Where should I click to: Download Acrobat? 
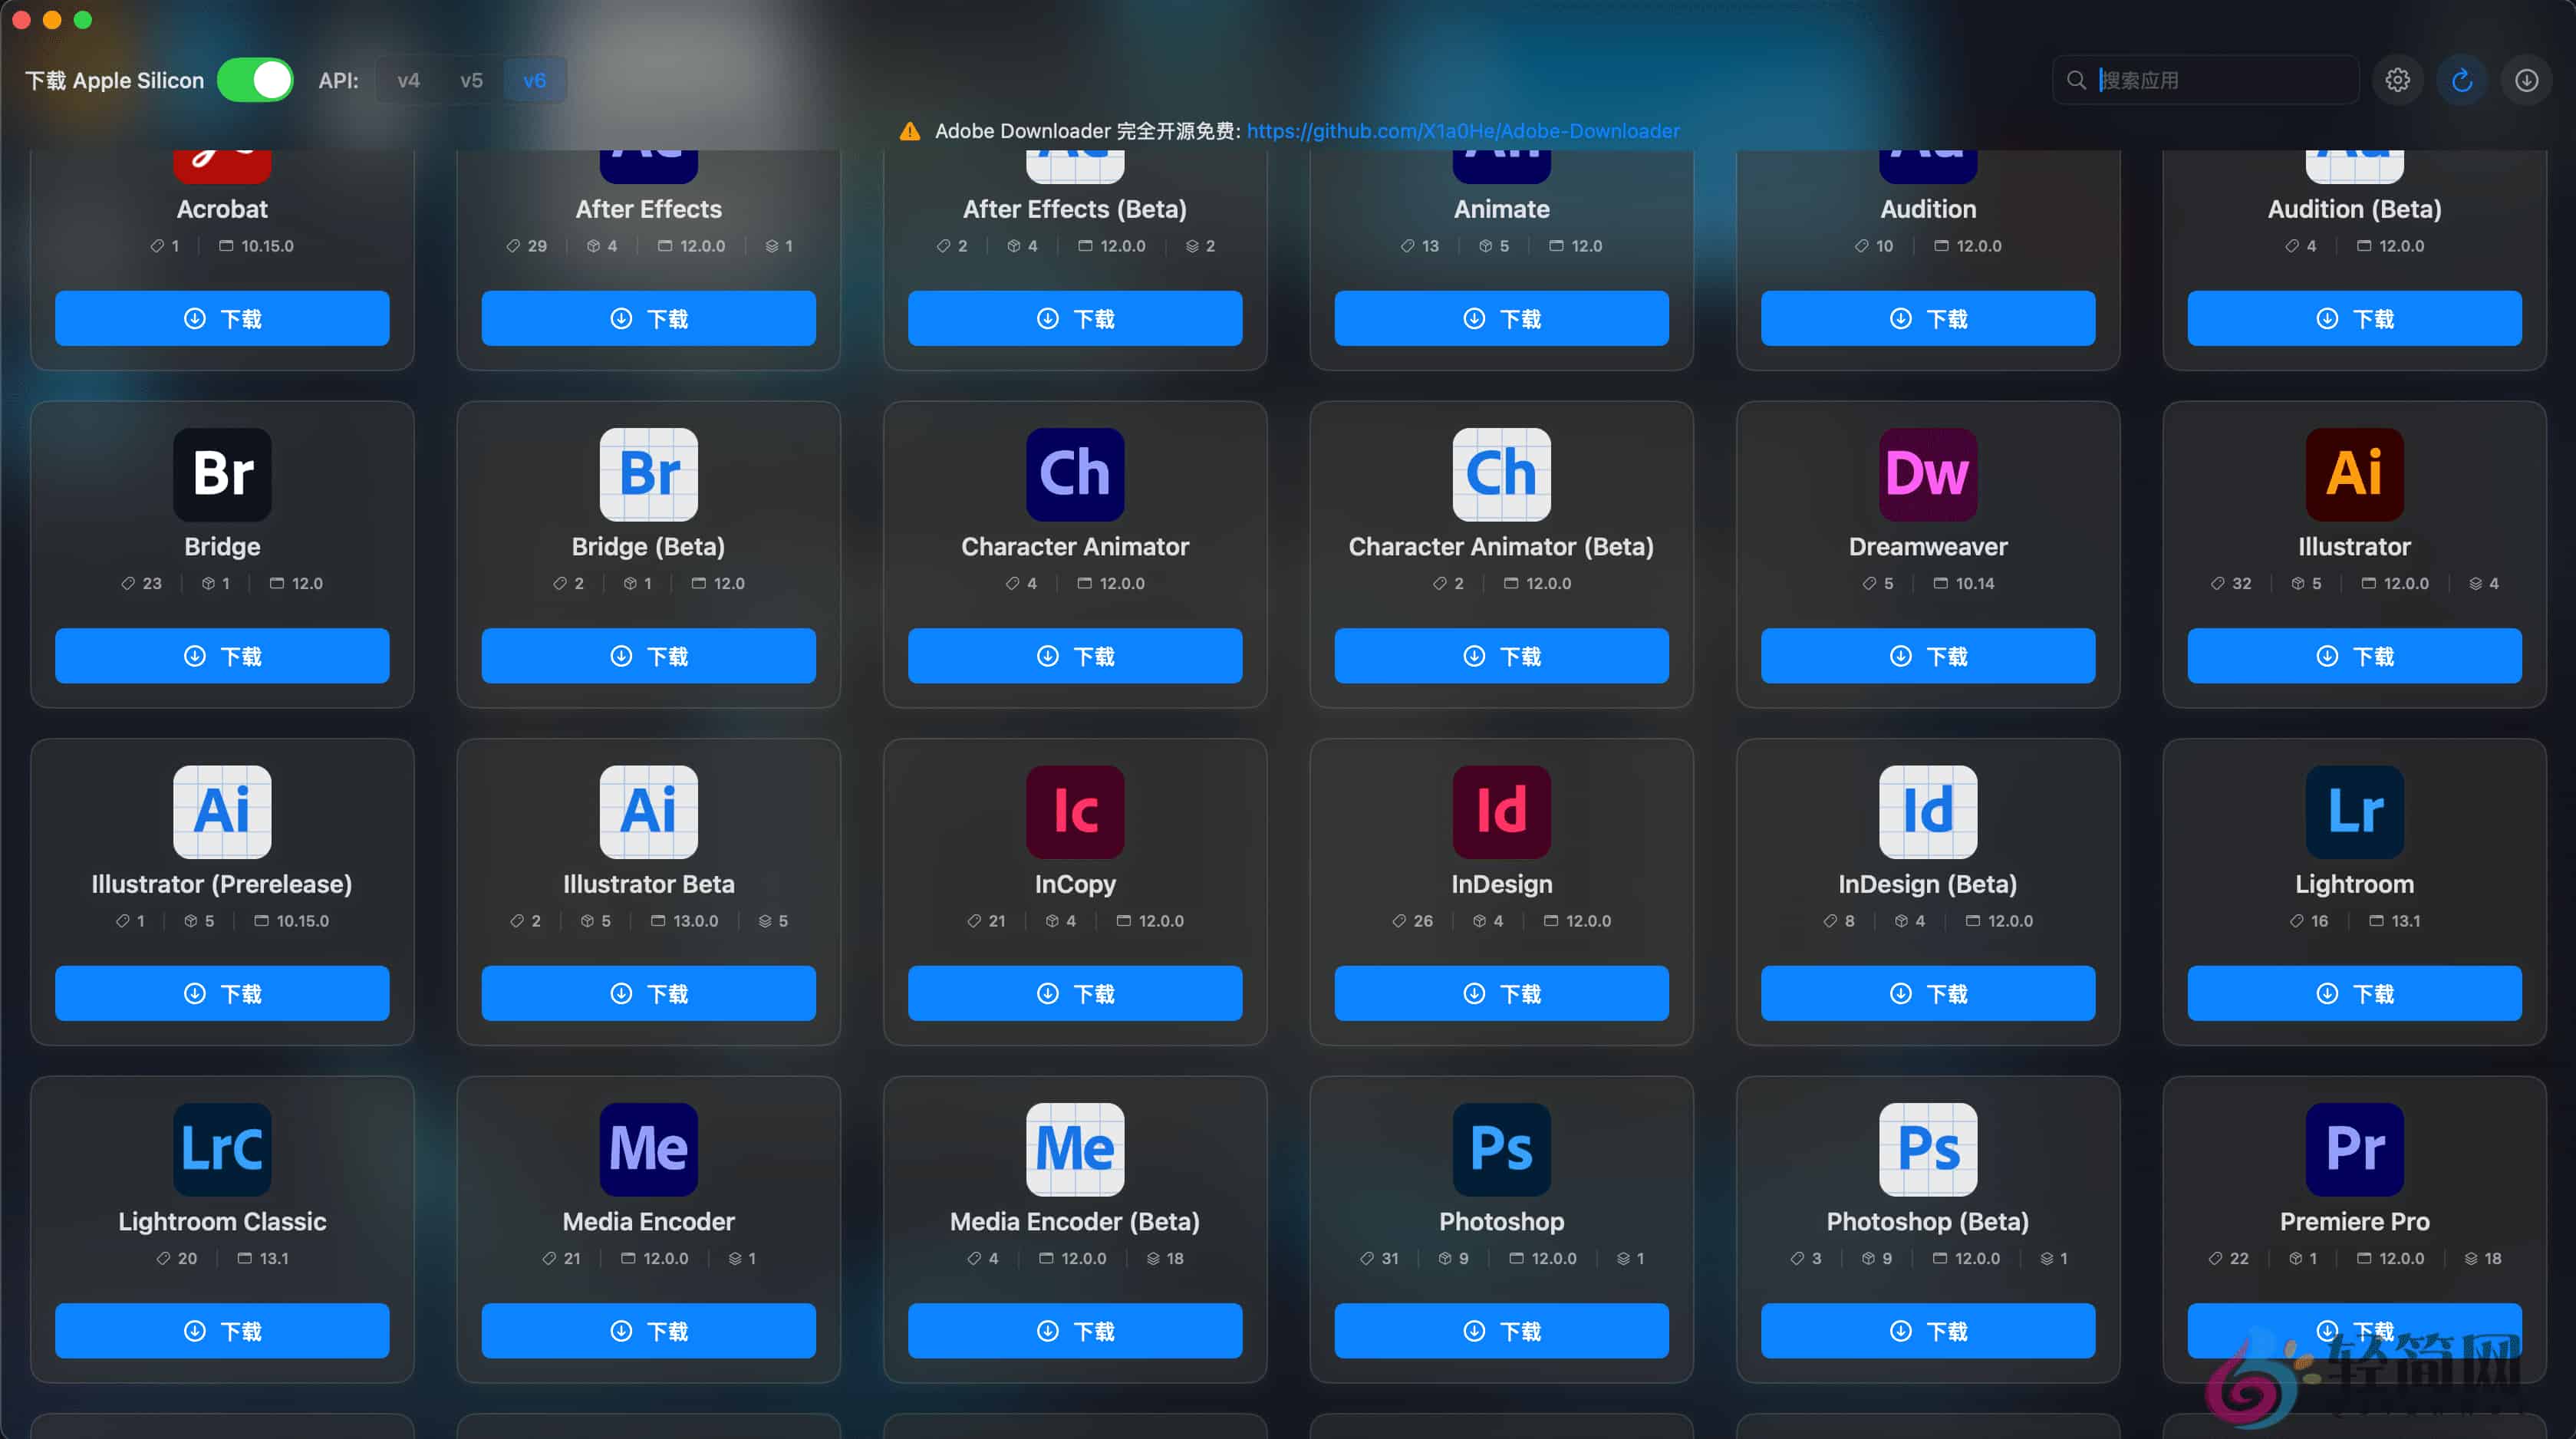tap(221, 318)
